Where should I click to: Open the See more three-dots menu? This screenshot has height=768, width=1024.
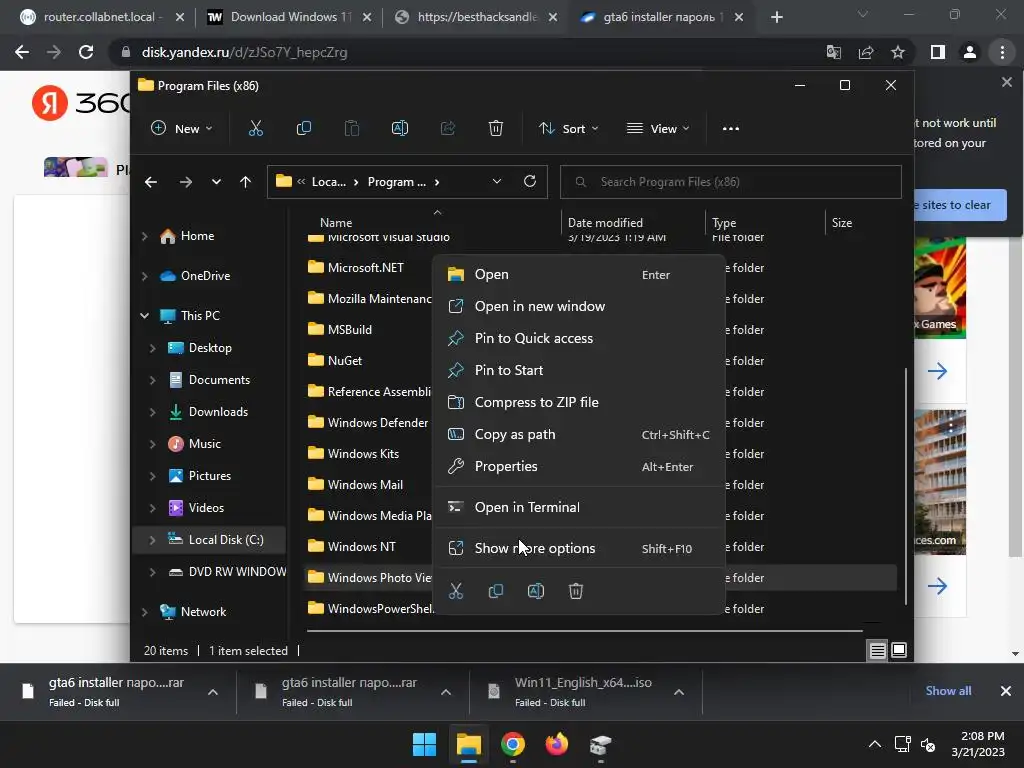click(731, 129)
